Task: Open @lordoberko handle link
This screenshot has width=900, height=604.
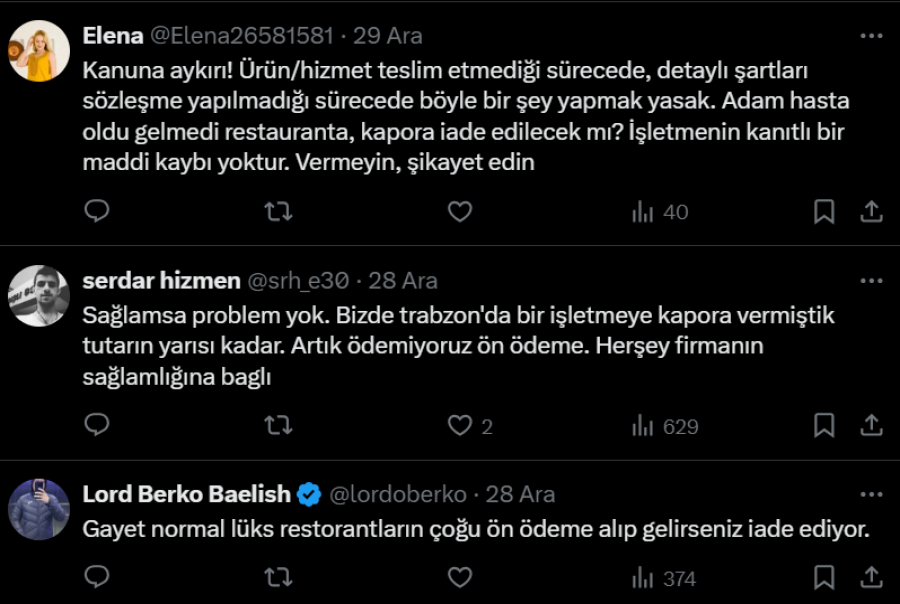Action: [x=397, y=494]
